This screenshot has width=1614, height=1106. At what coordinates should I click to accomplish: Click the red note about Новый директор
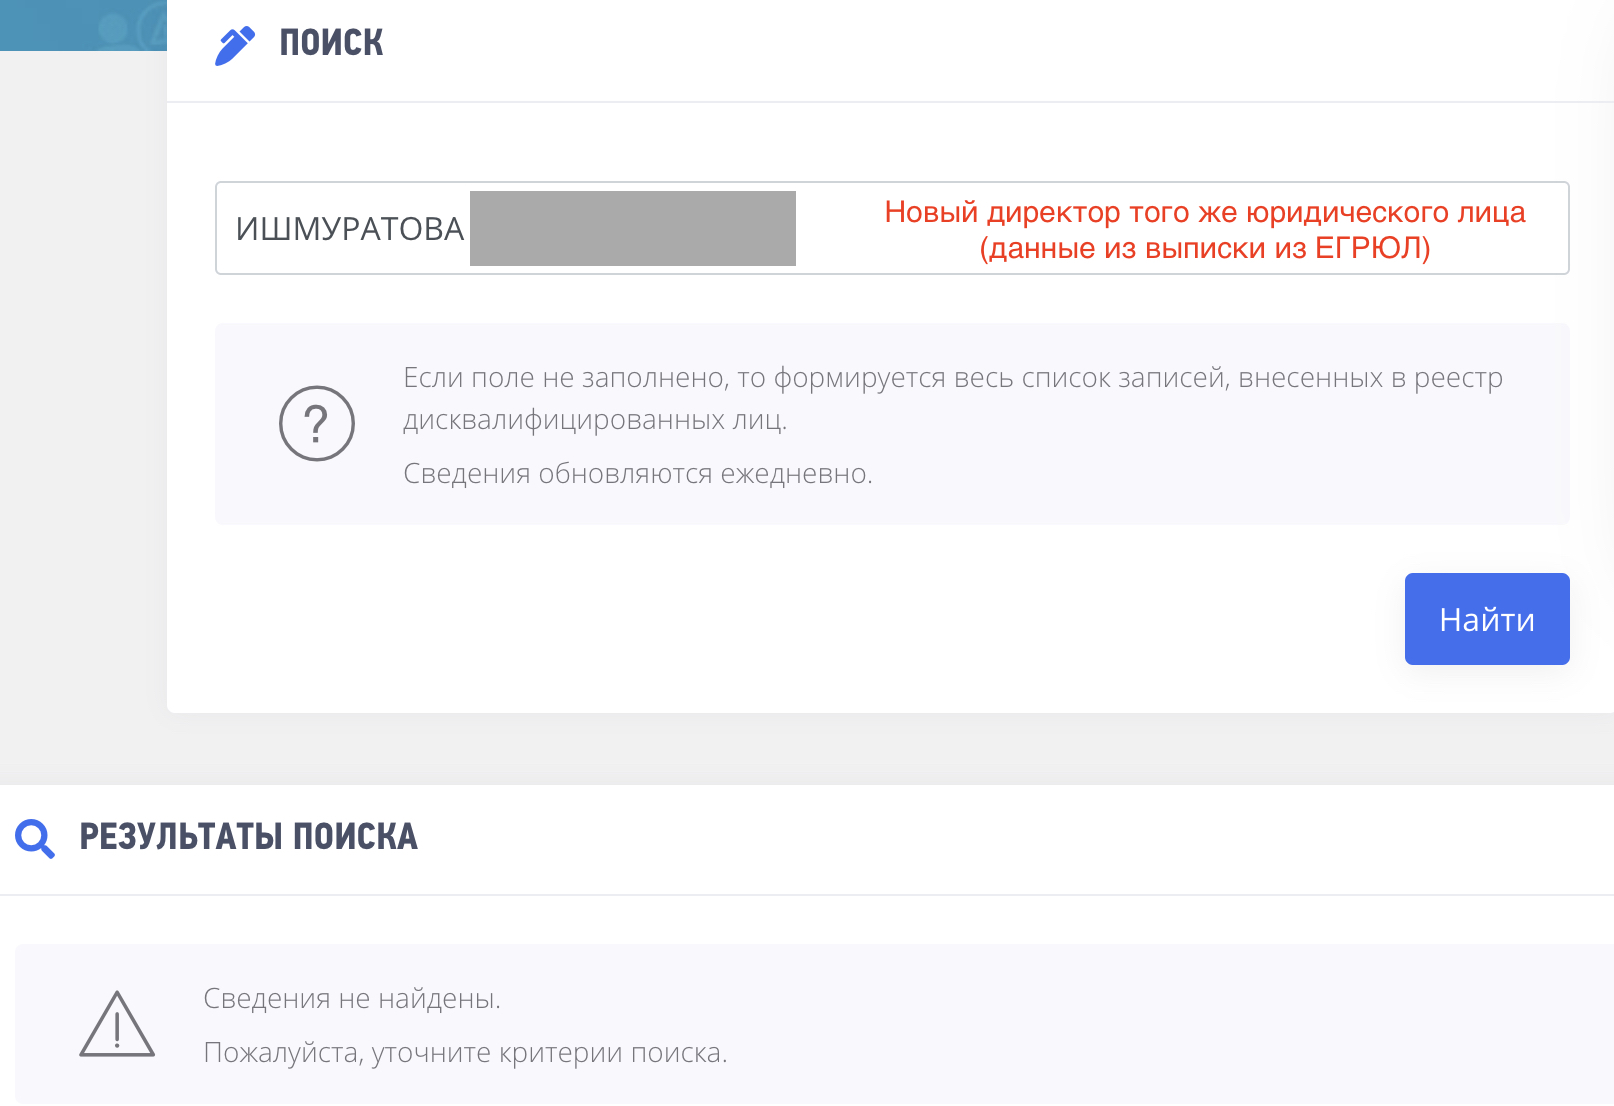[x=1204, y=229]
